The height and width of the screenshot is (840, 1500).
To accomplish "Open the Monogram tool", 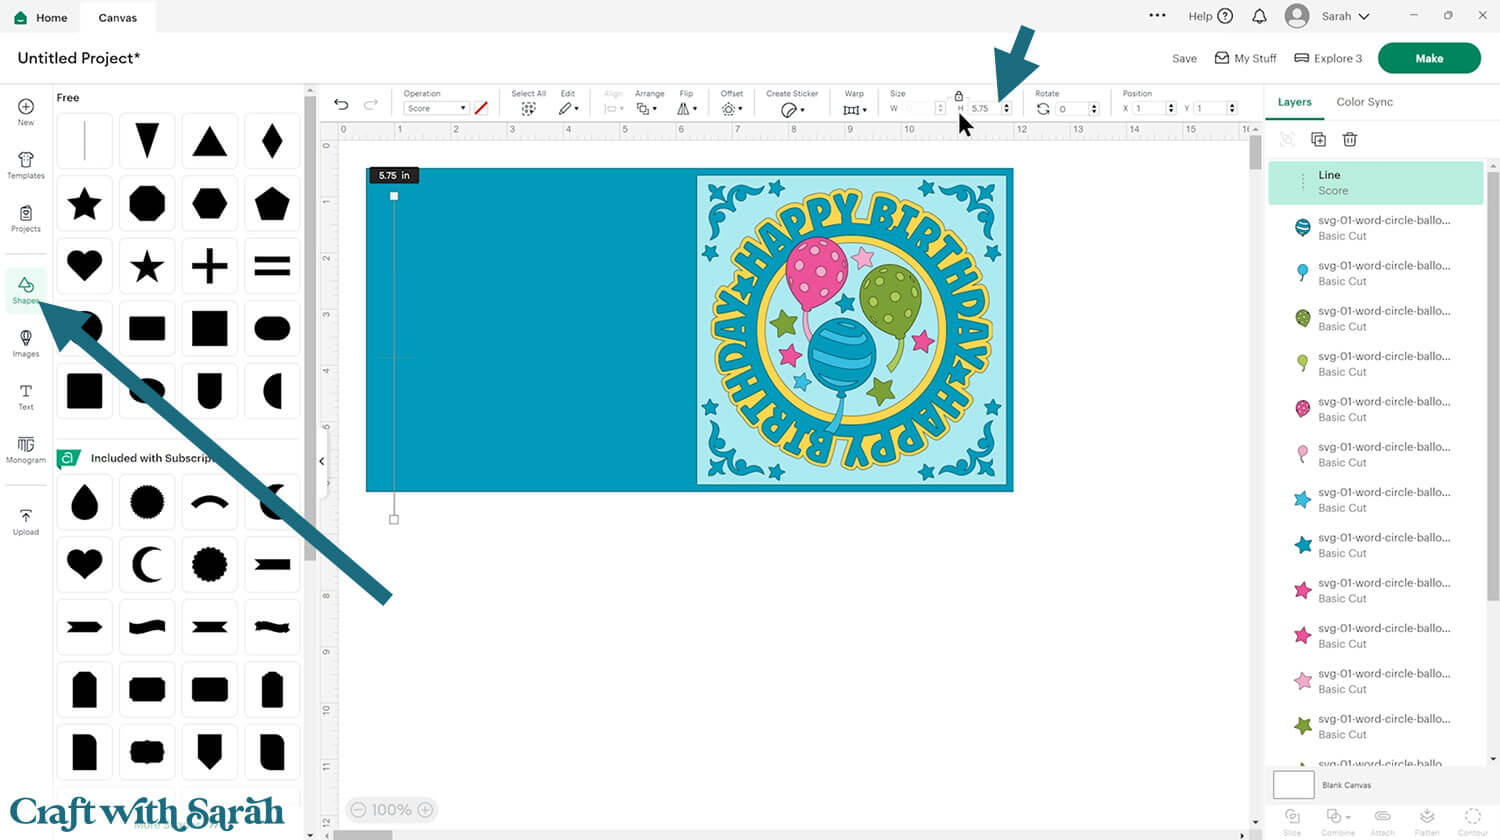I will click(26, 450).
